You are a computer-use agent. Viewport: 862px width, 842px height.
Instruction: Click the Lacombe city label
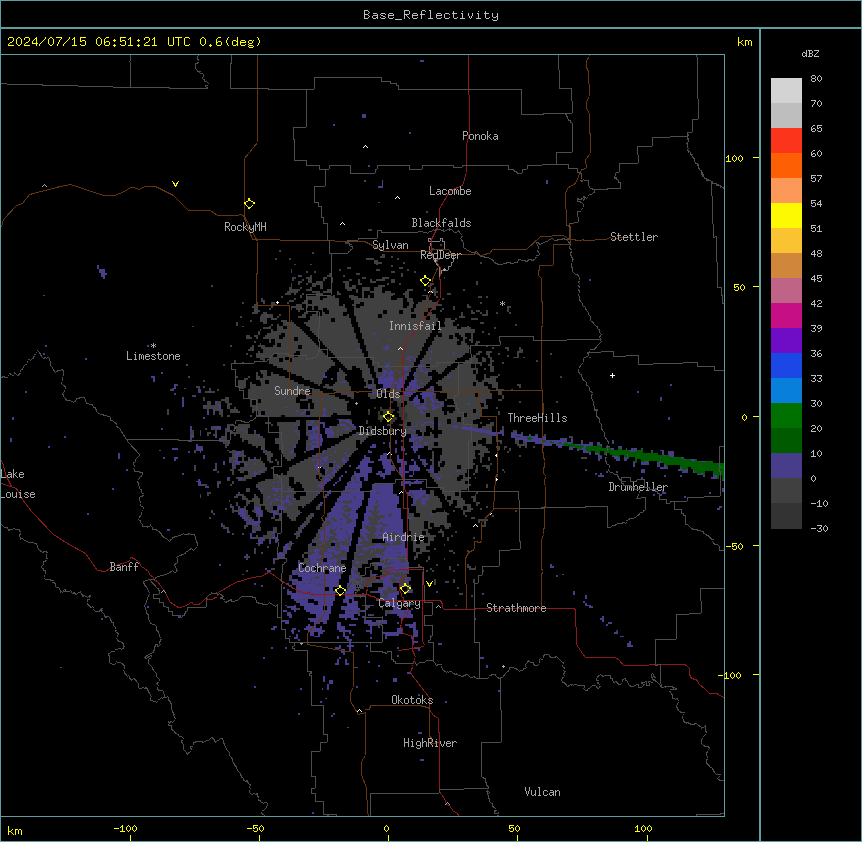(450, 191)
